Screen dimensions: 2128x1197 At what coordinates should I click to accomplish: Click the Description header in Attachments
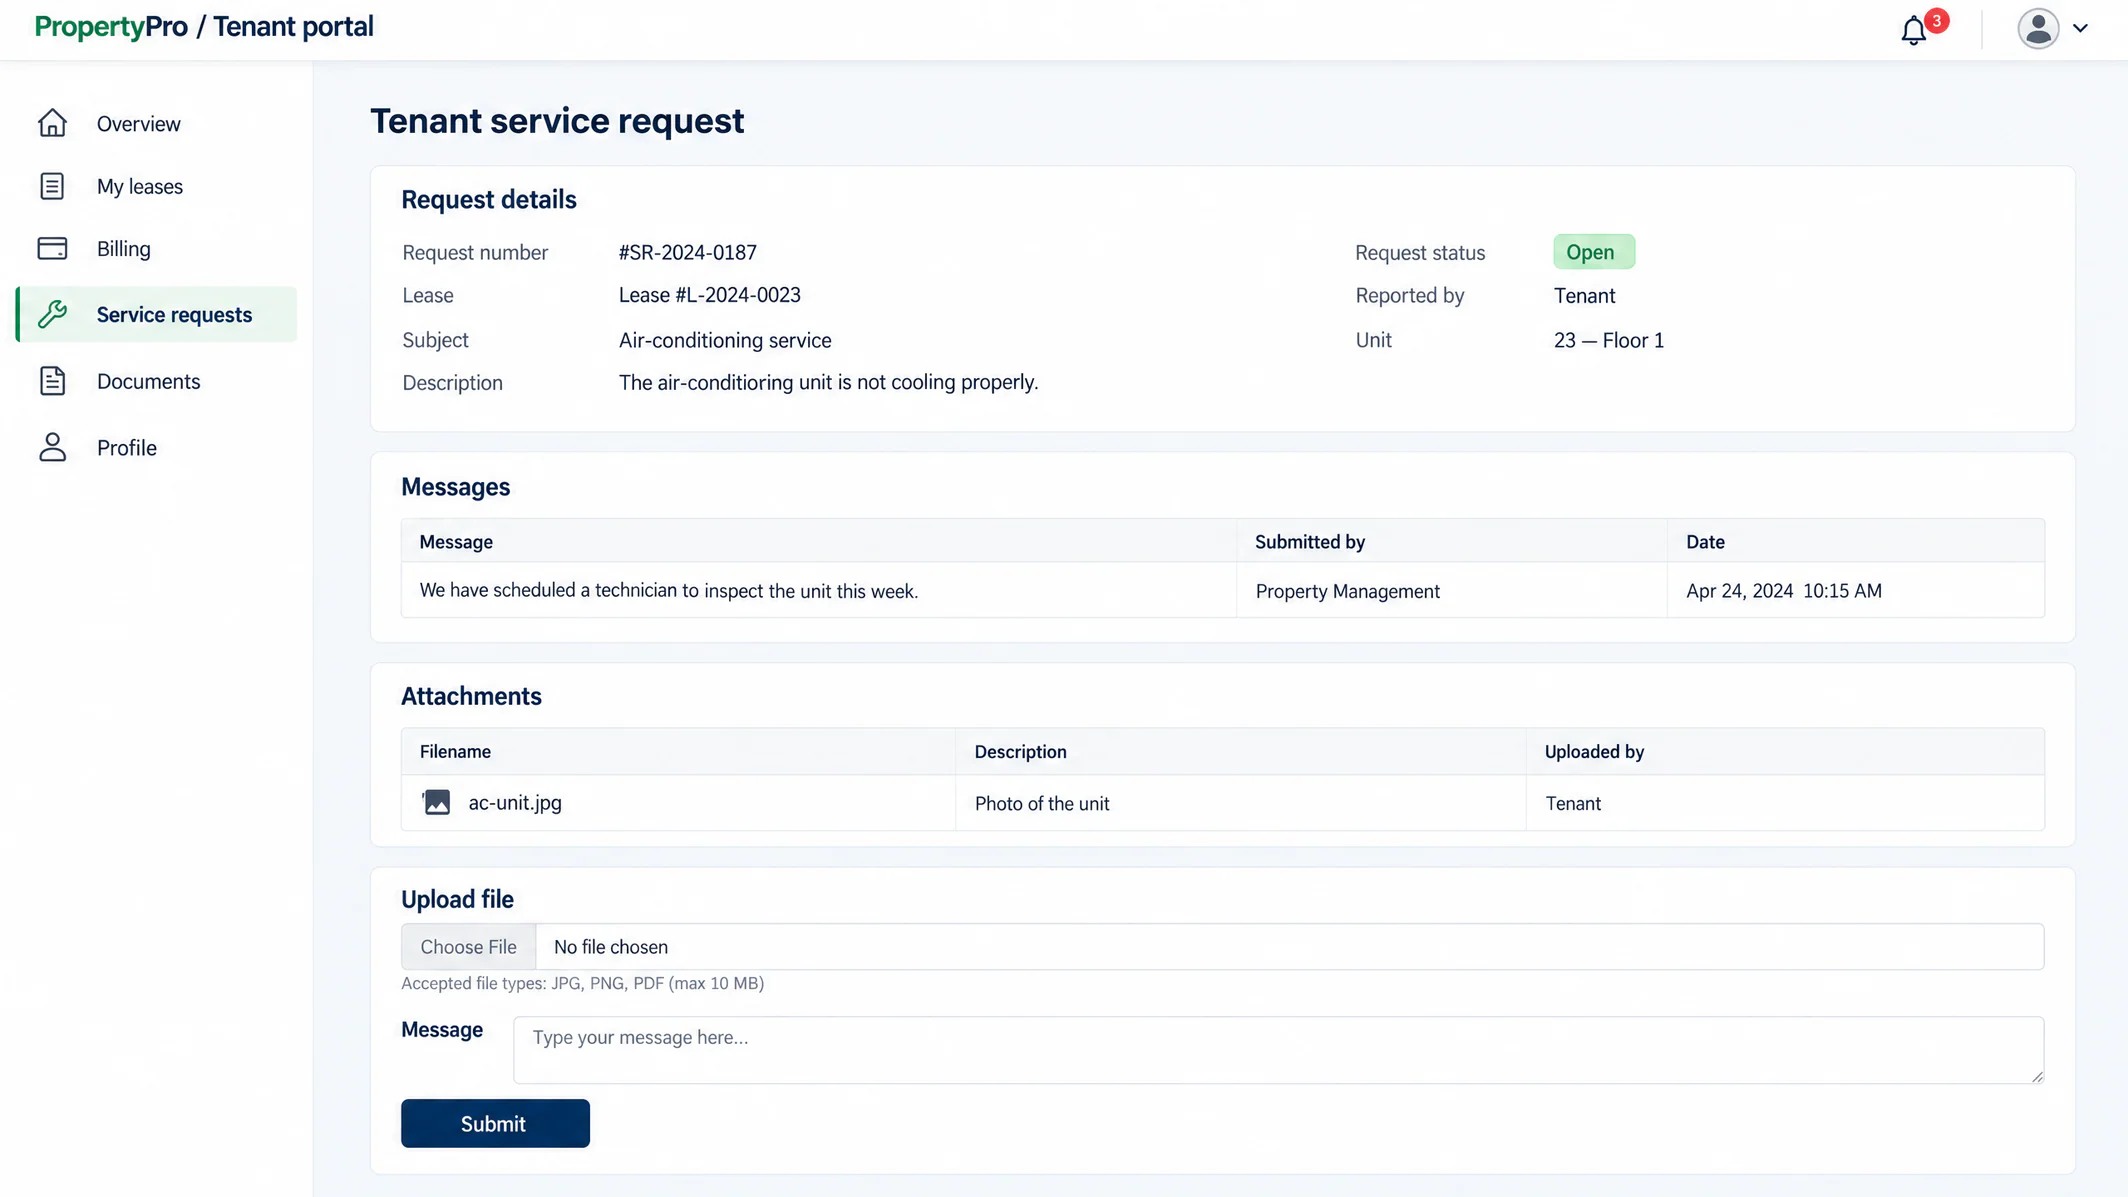coord(1020,751)
